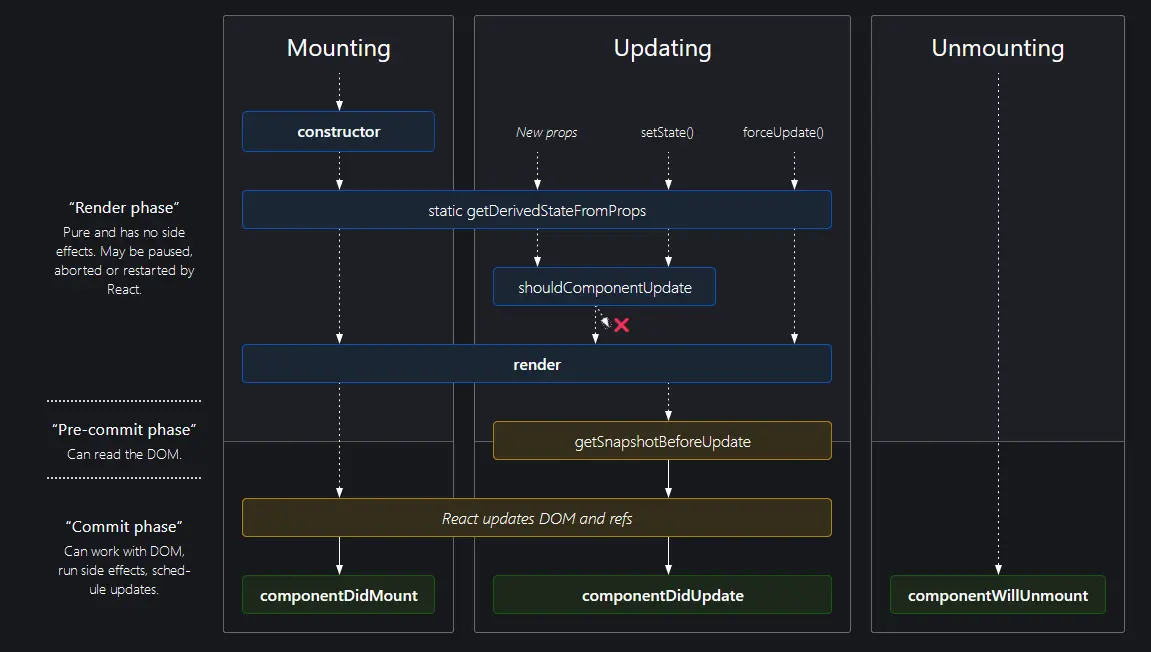The width and height of the screenshot is (1151, 652).
Task: Click the shouldComponentUpdate method box
Action: click(x=604, y=287)
